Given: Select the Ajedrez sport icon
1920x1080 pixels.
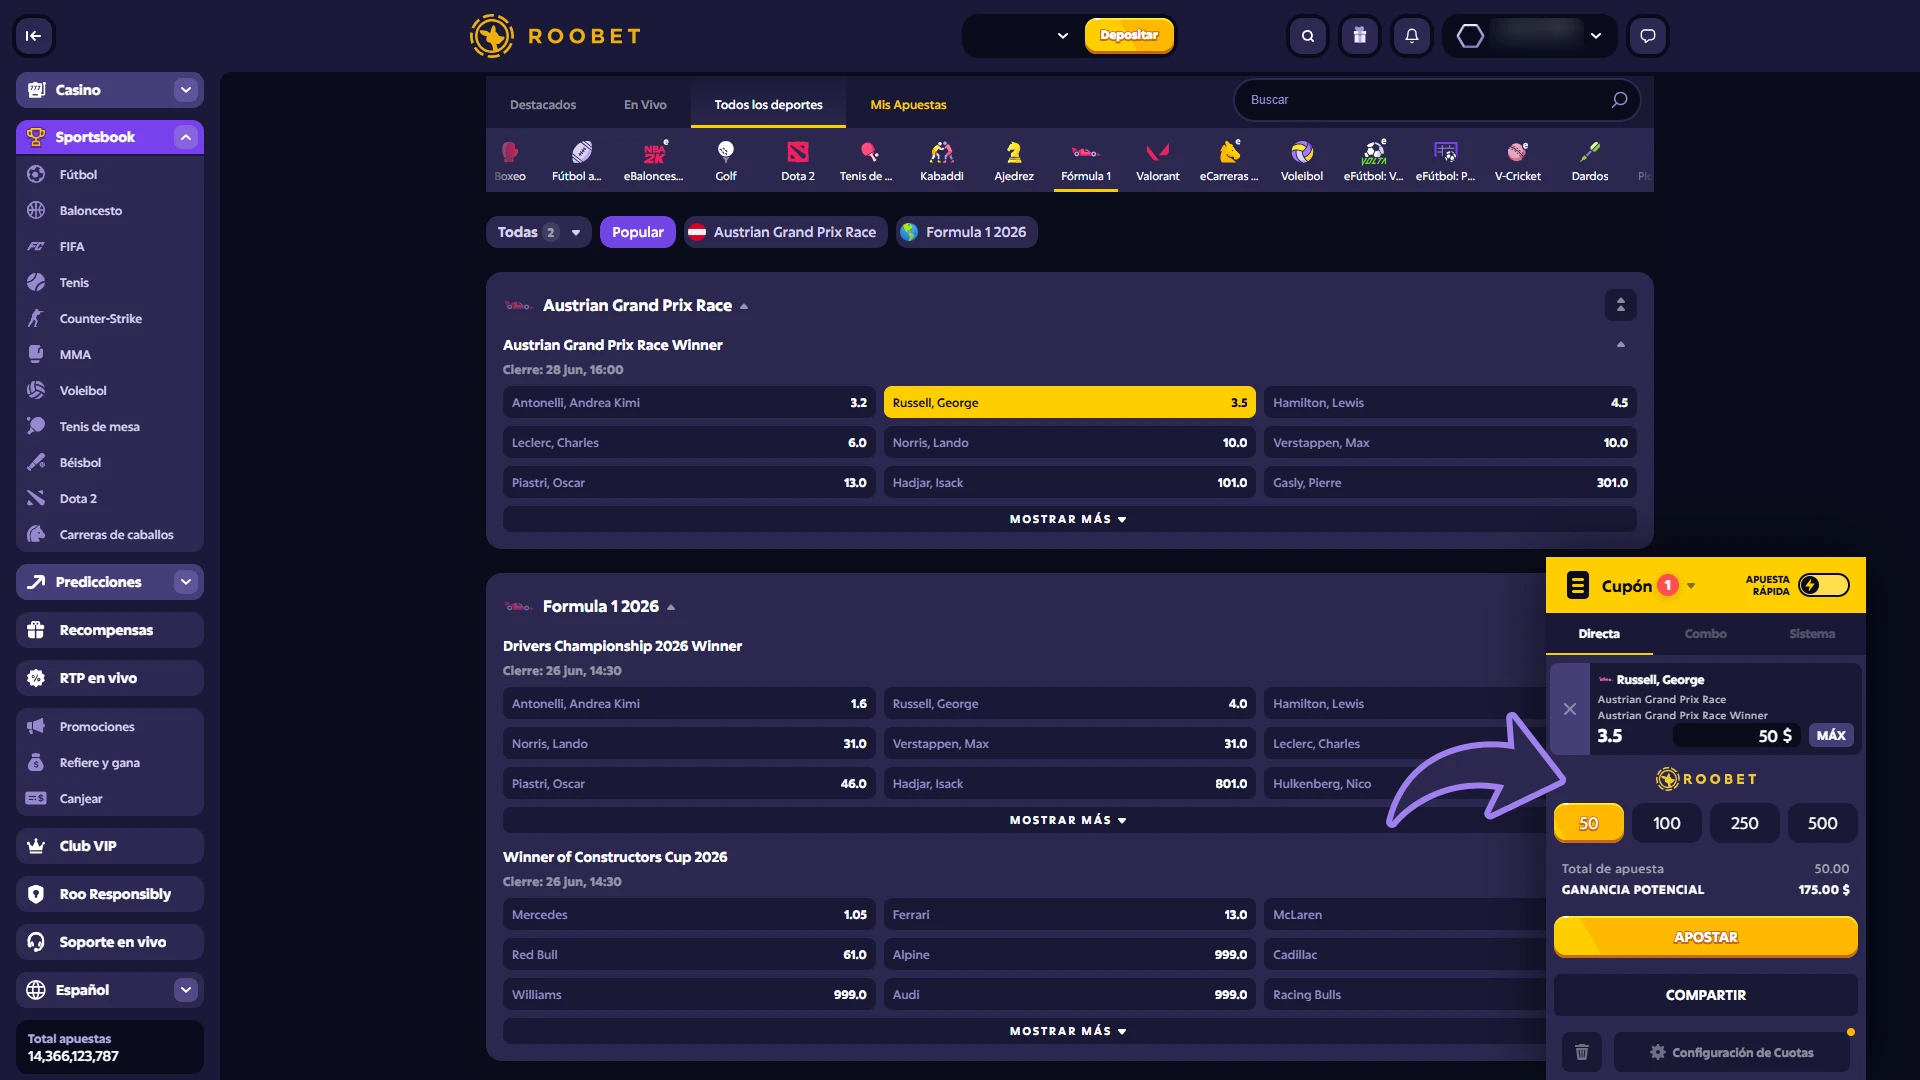Looking at the screenshot, I should tap(1014, 161).
